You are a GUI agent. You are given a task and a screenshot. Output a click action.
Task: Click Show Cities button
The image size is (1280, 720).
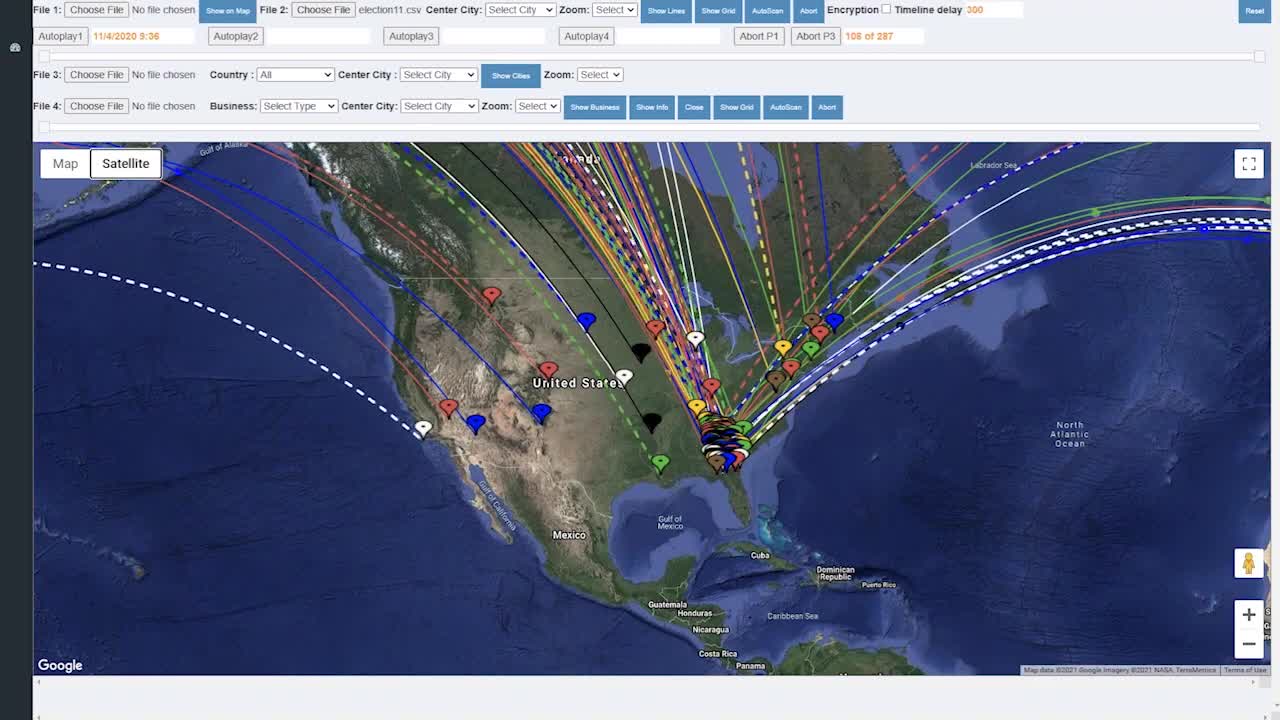(x=511, y=76)
